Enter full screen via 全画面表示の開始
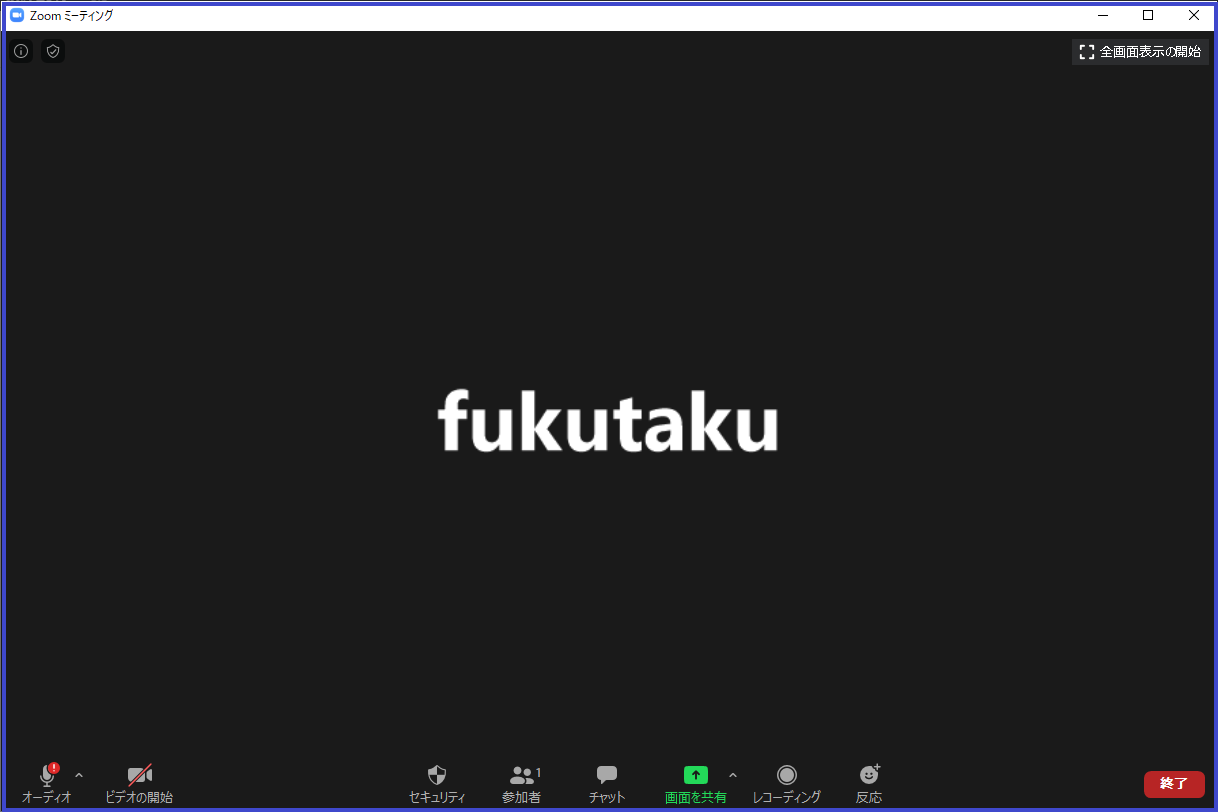This screenshot has width=1218, height=812. pos(1140,52)
